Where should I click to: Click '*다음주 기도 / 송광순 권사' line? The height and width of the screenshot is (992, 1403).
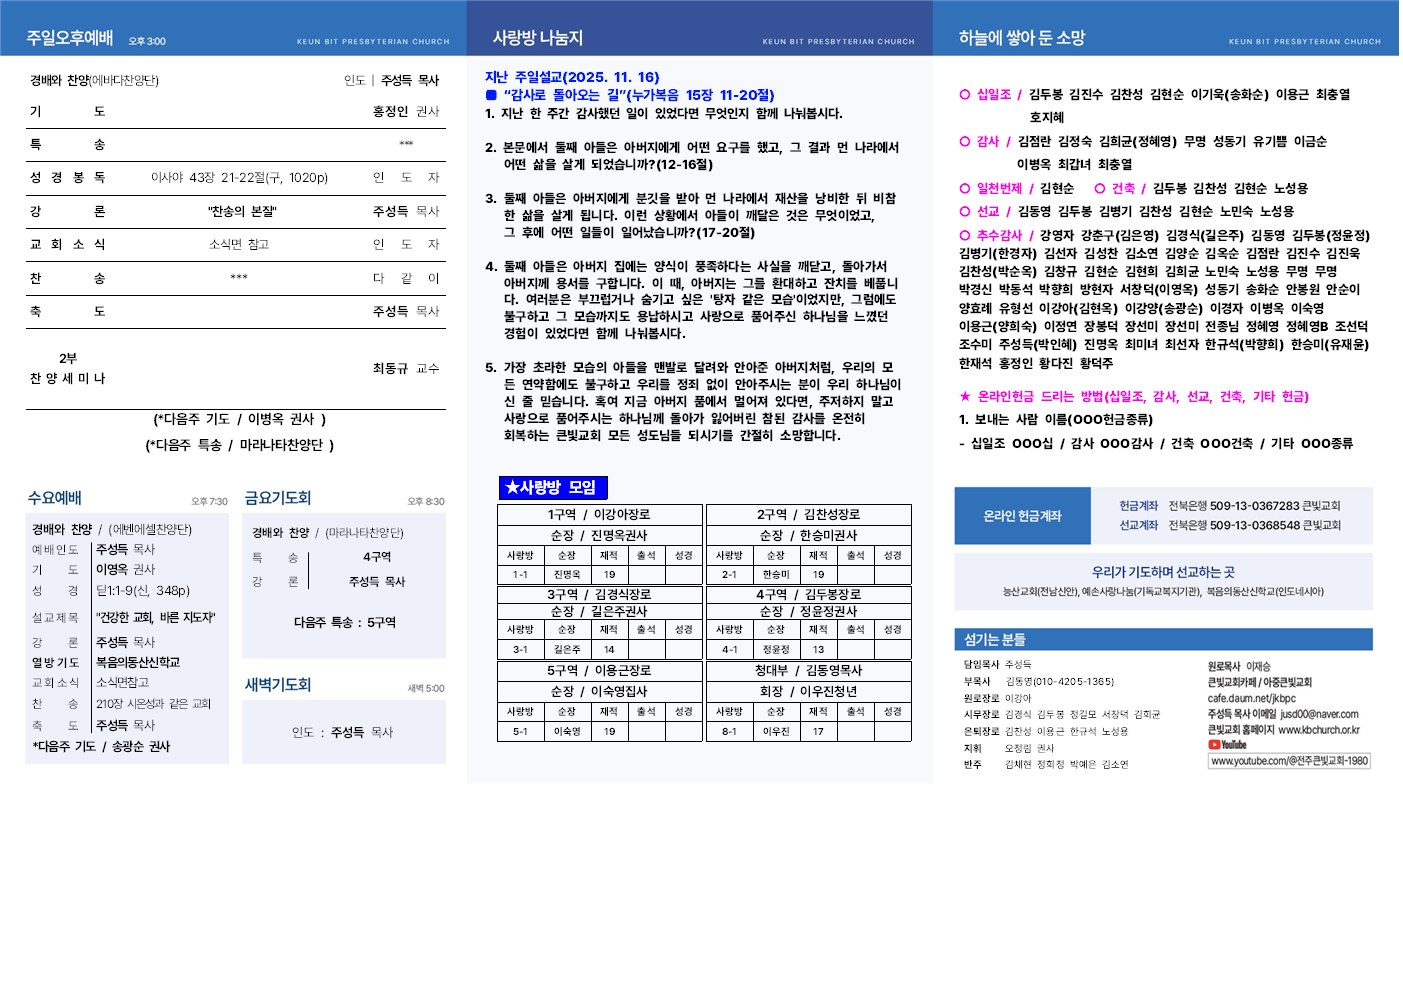[x=101, y=747]
